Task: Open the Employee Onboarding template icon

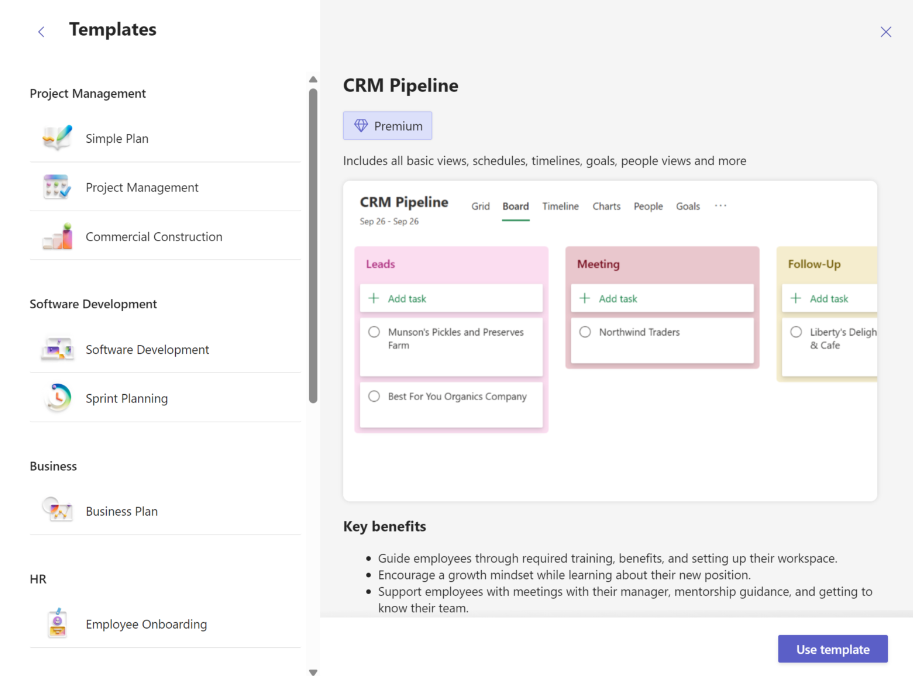Action: tap(57, 624)
